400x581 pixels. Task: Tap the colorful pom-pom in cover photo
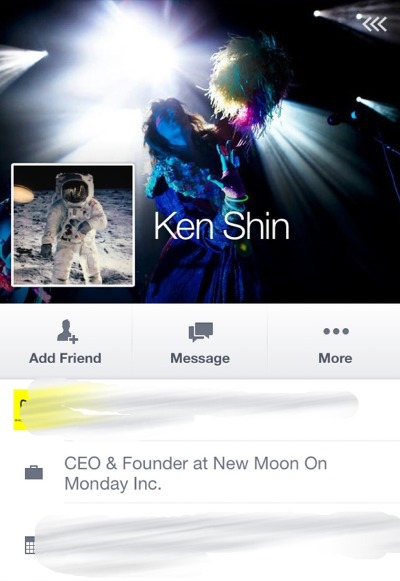click(249, 80)
